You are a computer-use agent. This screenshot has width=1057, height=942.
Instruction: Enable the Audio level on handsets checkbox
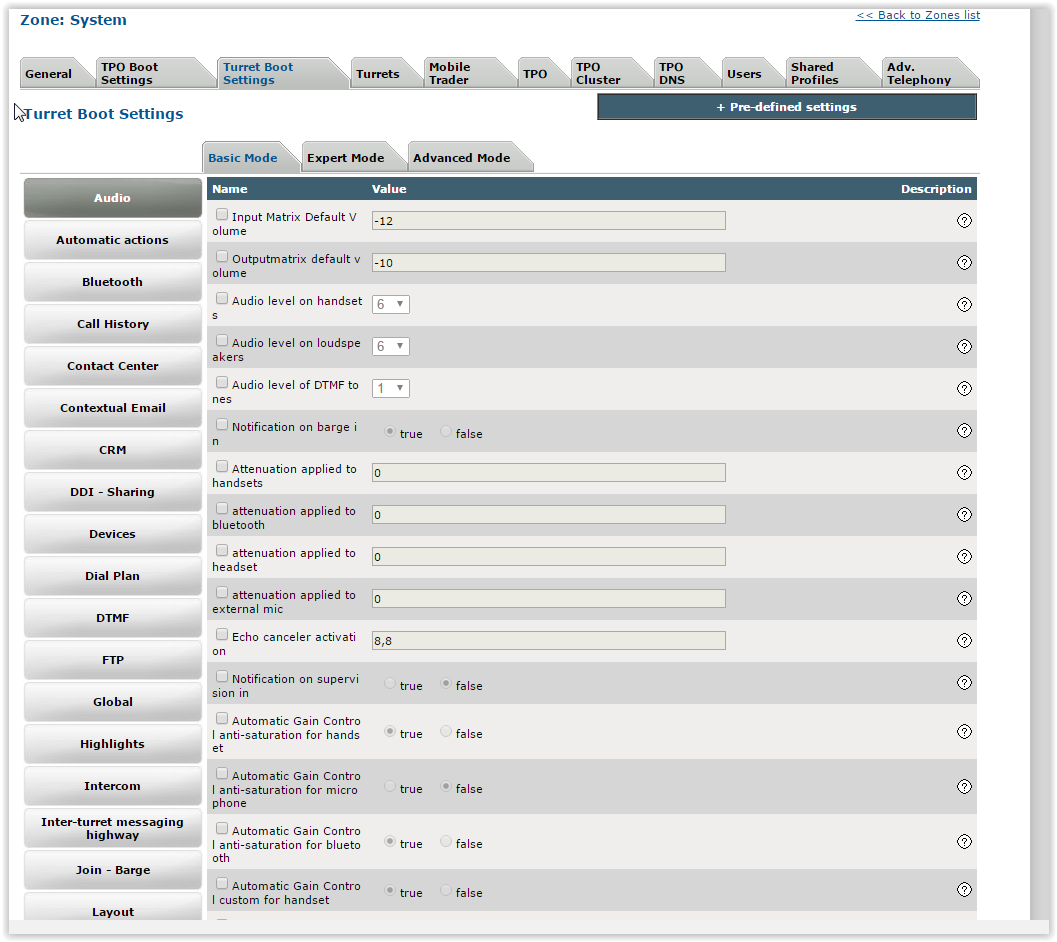(x=222, y=298)
